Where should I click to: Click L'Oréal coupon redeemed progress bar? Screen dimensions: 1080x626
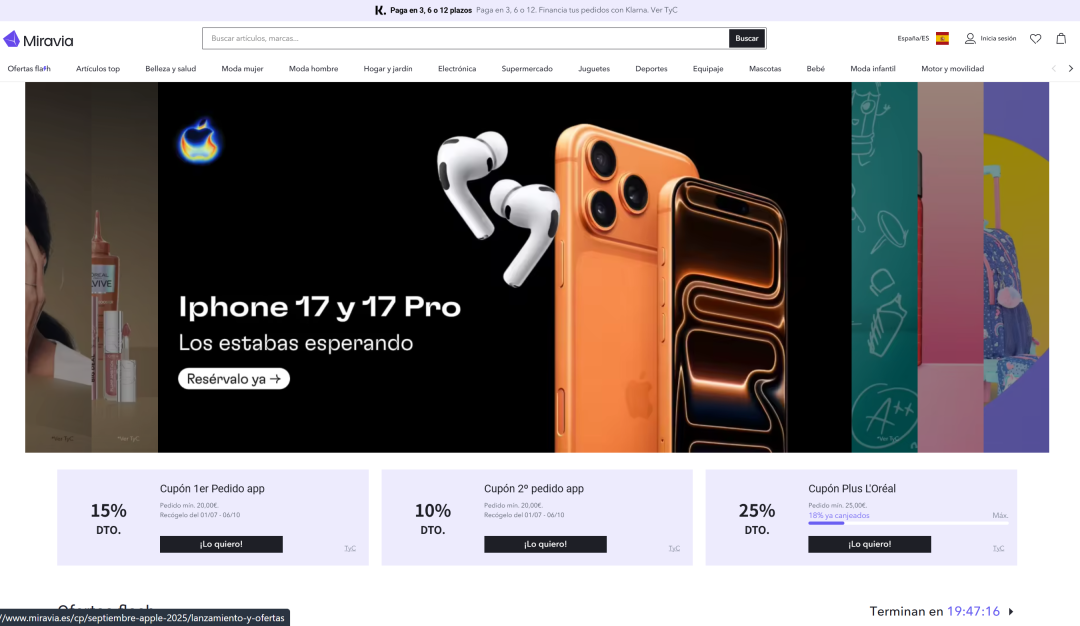[908, 523]
